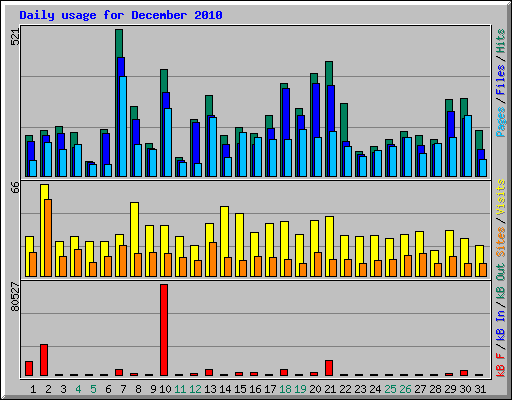
Task: Click the '521' hits axis label
Action: click(x=15, y=36)
